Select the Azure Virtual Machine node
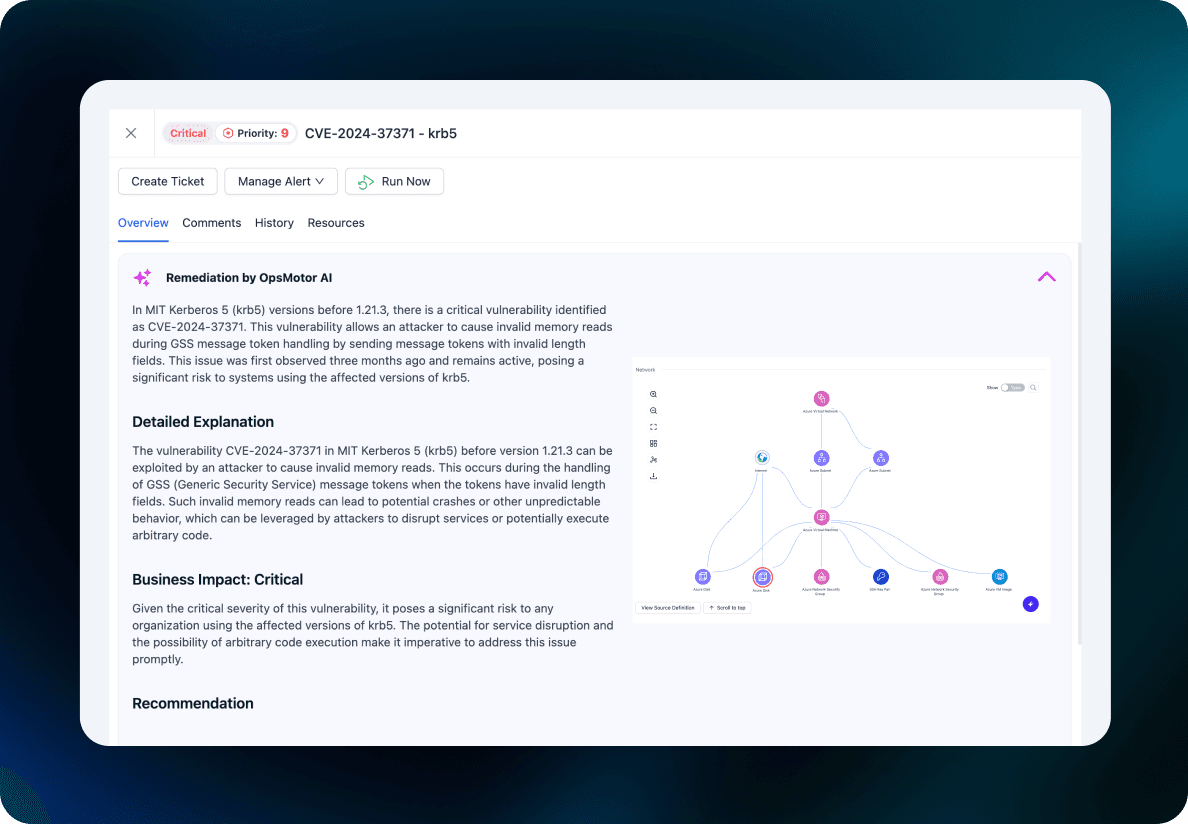Screen dimensions: 1188x824 tap(821, 517)
